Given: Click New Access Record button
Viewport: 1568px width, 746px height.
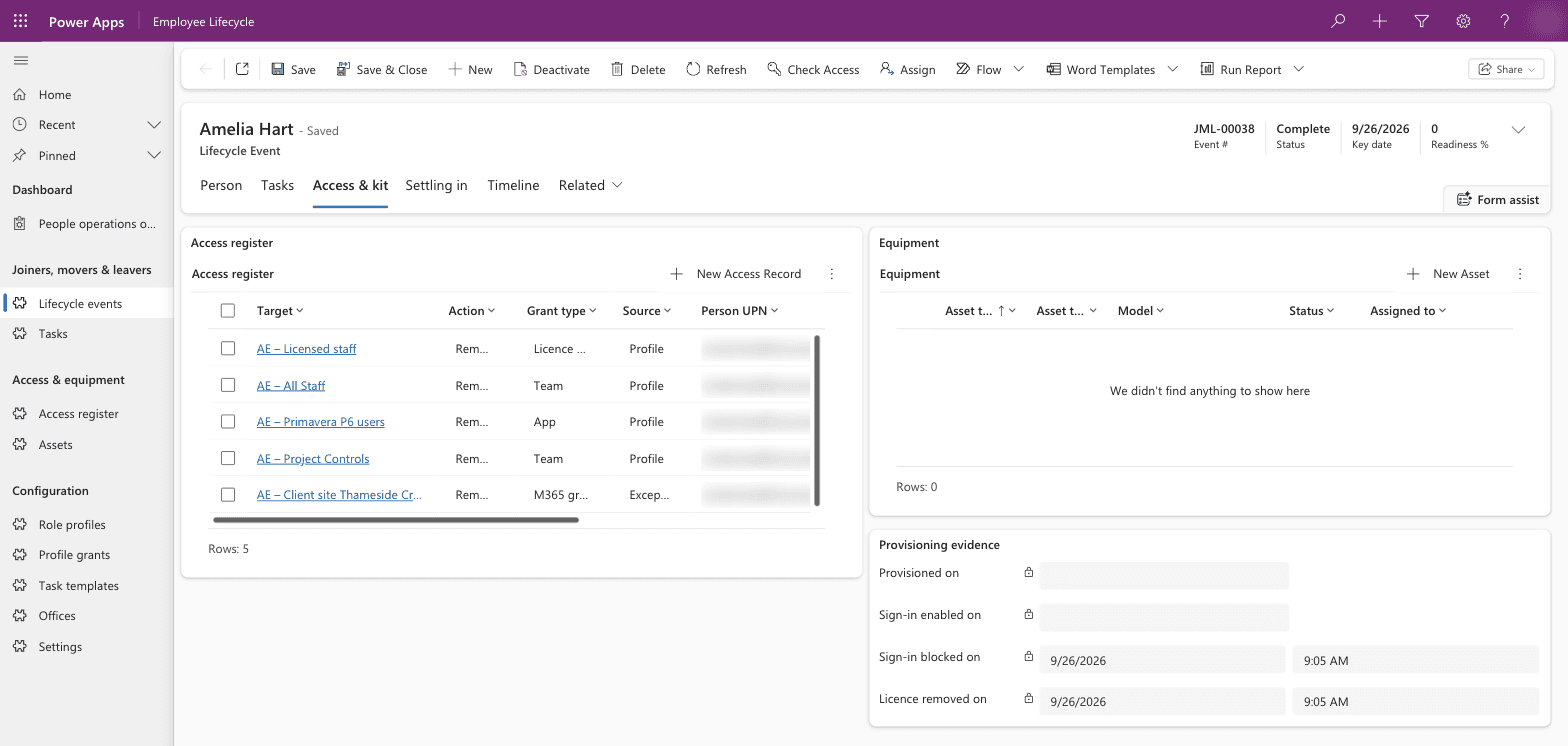Looking at the screenshot, I should [x=737, y=274].
